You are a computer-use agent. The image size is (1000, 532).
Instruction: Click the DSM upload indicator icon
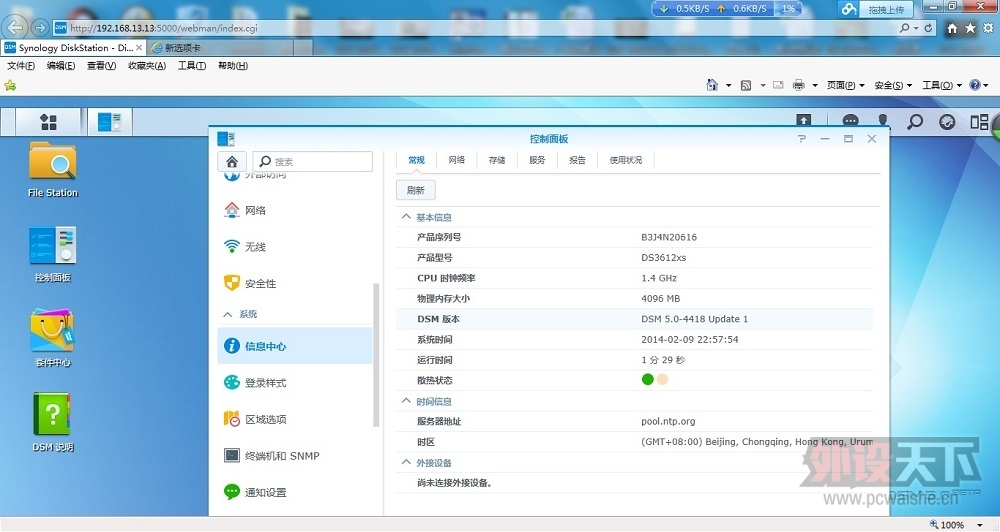[804, 120]
